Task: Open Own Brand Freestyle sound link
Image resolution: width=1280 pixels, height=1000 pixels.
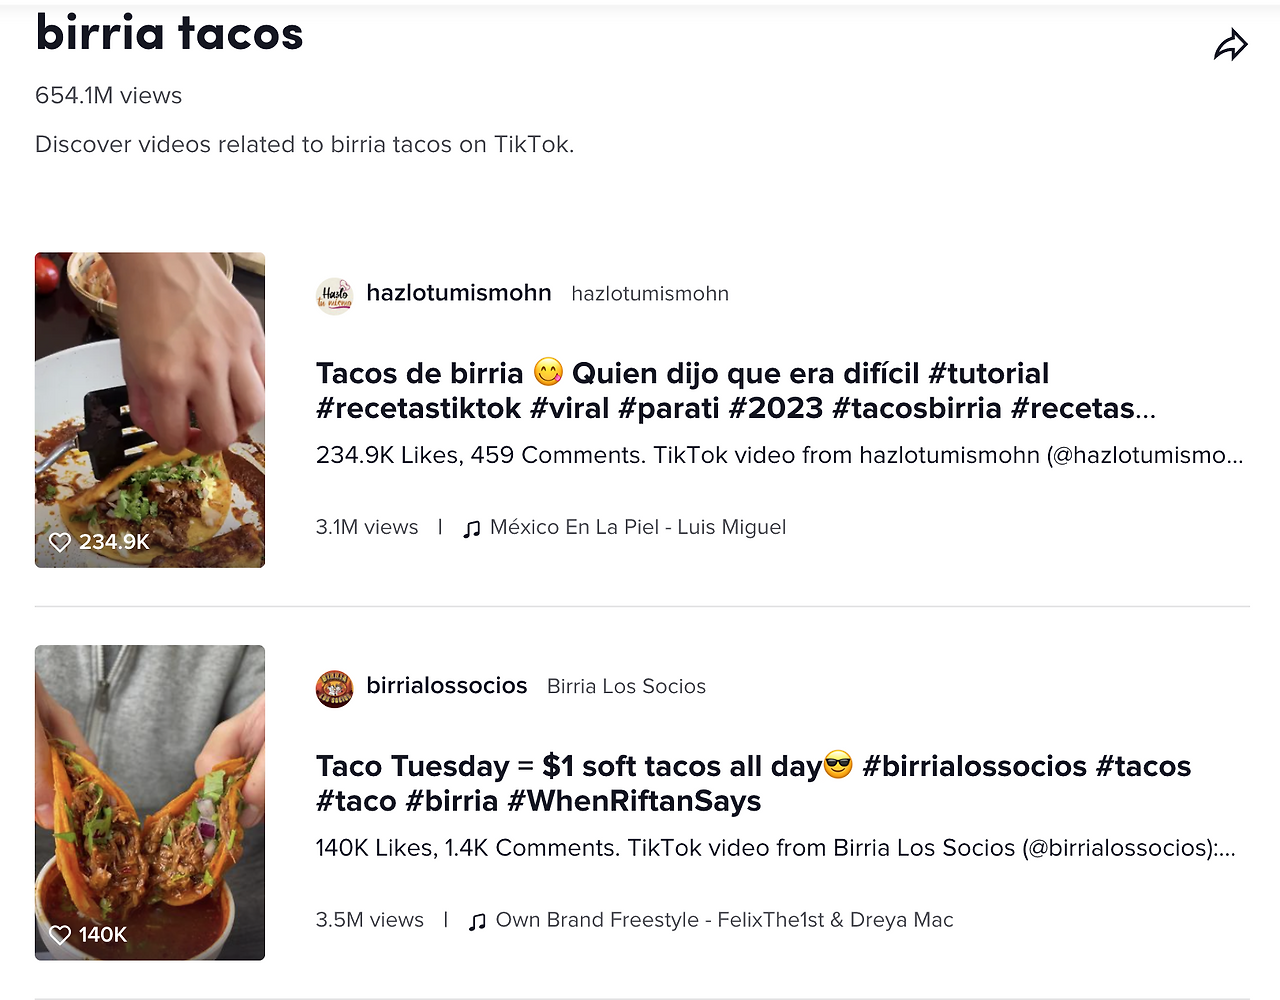Action: pyautogui.click(x=725, y=920)
